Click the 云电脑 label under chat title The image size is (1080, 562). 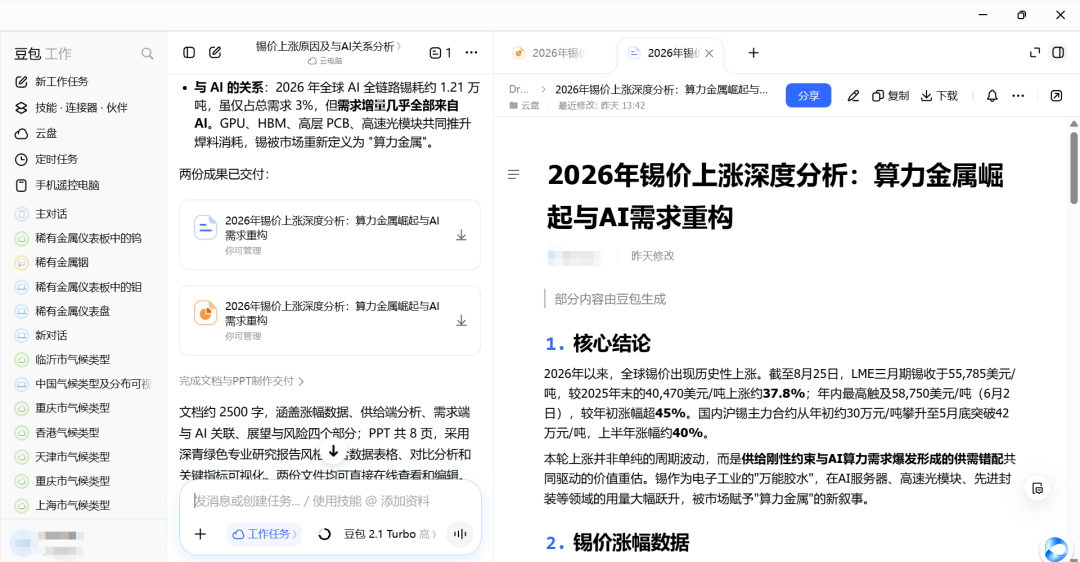[x=325, y=61]
